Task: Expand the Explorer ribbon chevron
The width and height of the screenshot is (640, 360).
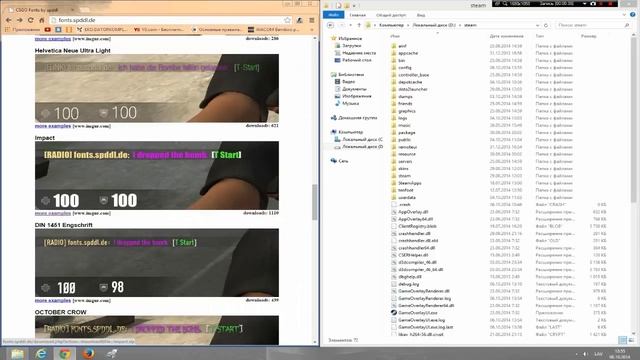Action: (x=624, y=15)
